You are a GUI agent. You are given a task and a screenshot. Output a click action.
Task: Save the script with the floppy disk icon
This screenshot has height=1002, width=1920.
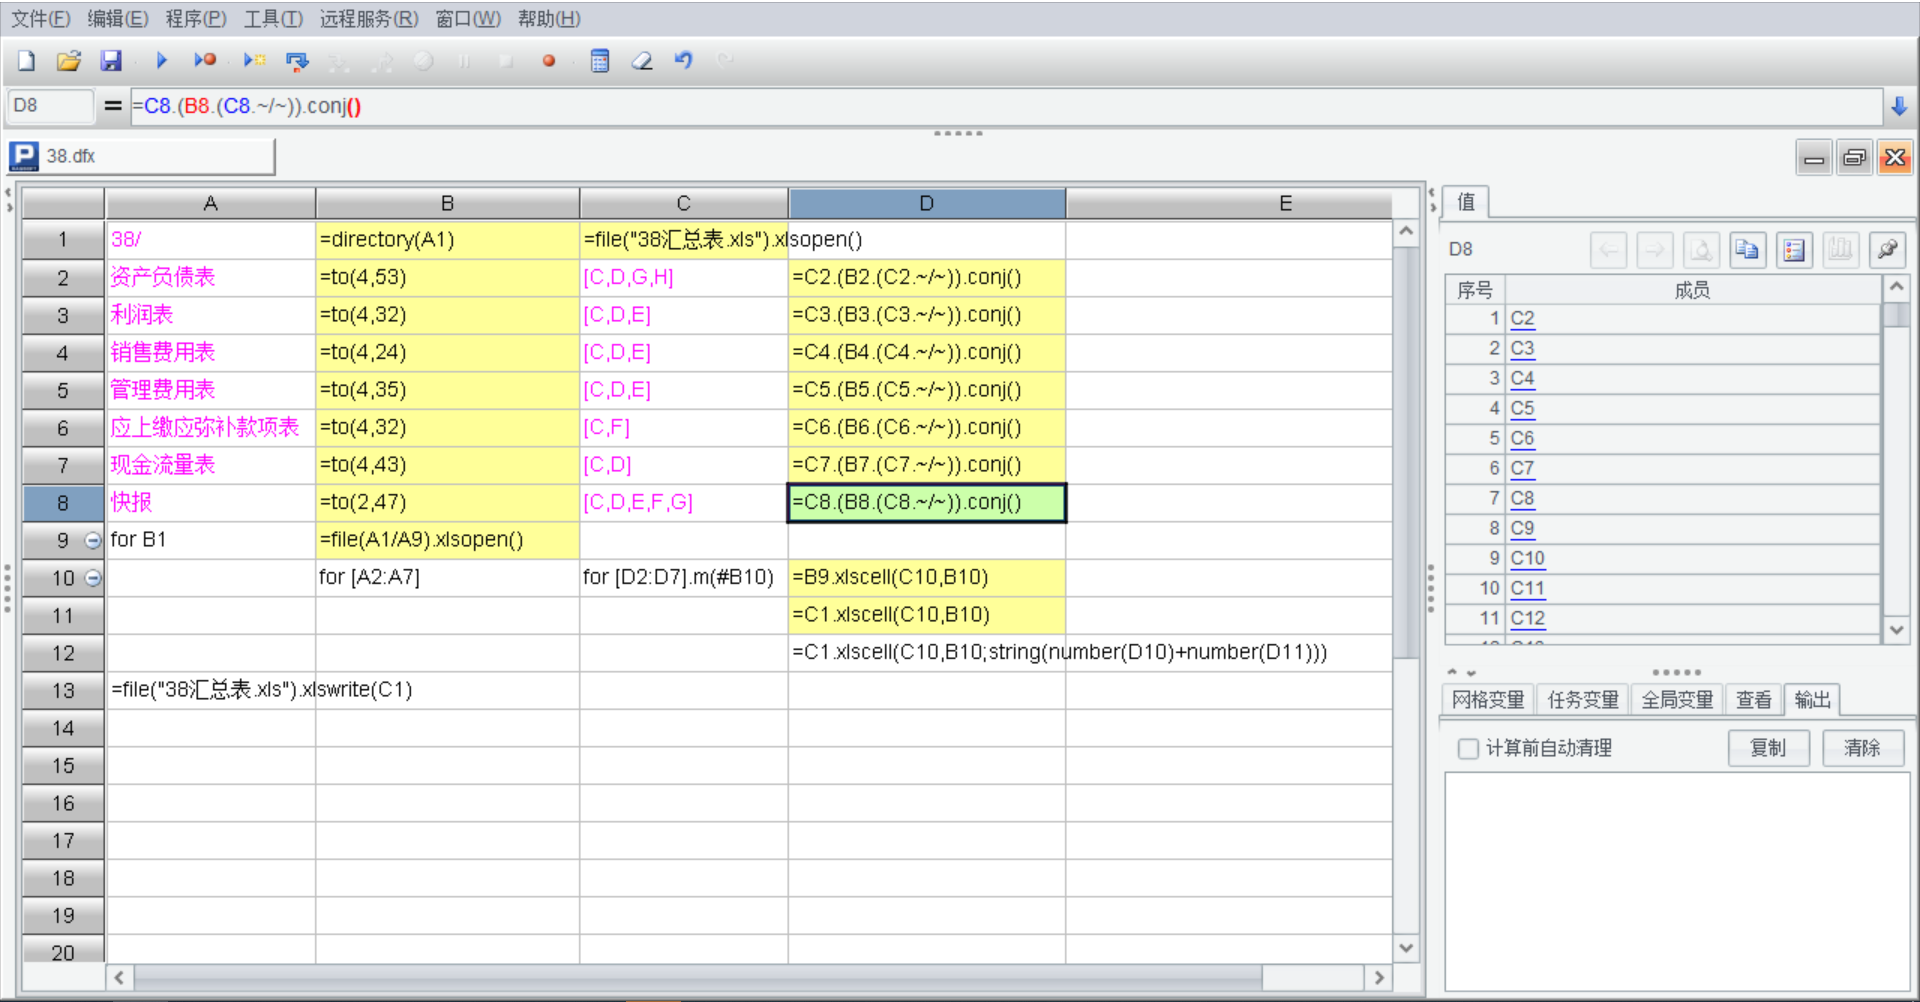click(110, 61)
